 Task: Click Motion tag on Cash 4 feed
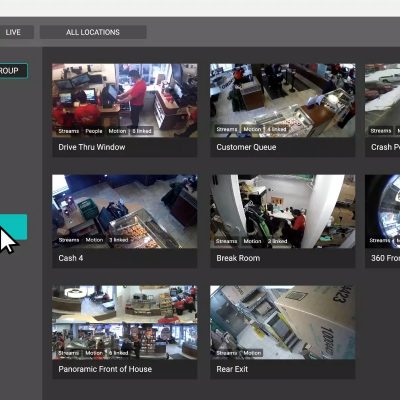tap(94, 240)
